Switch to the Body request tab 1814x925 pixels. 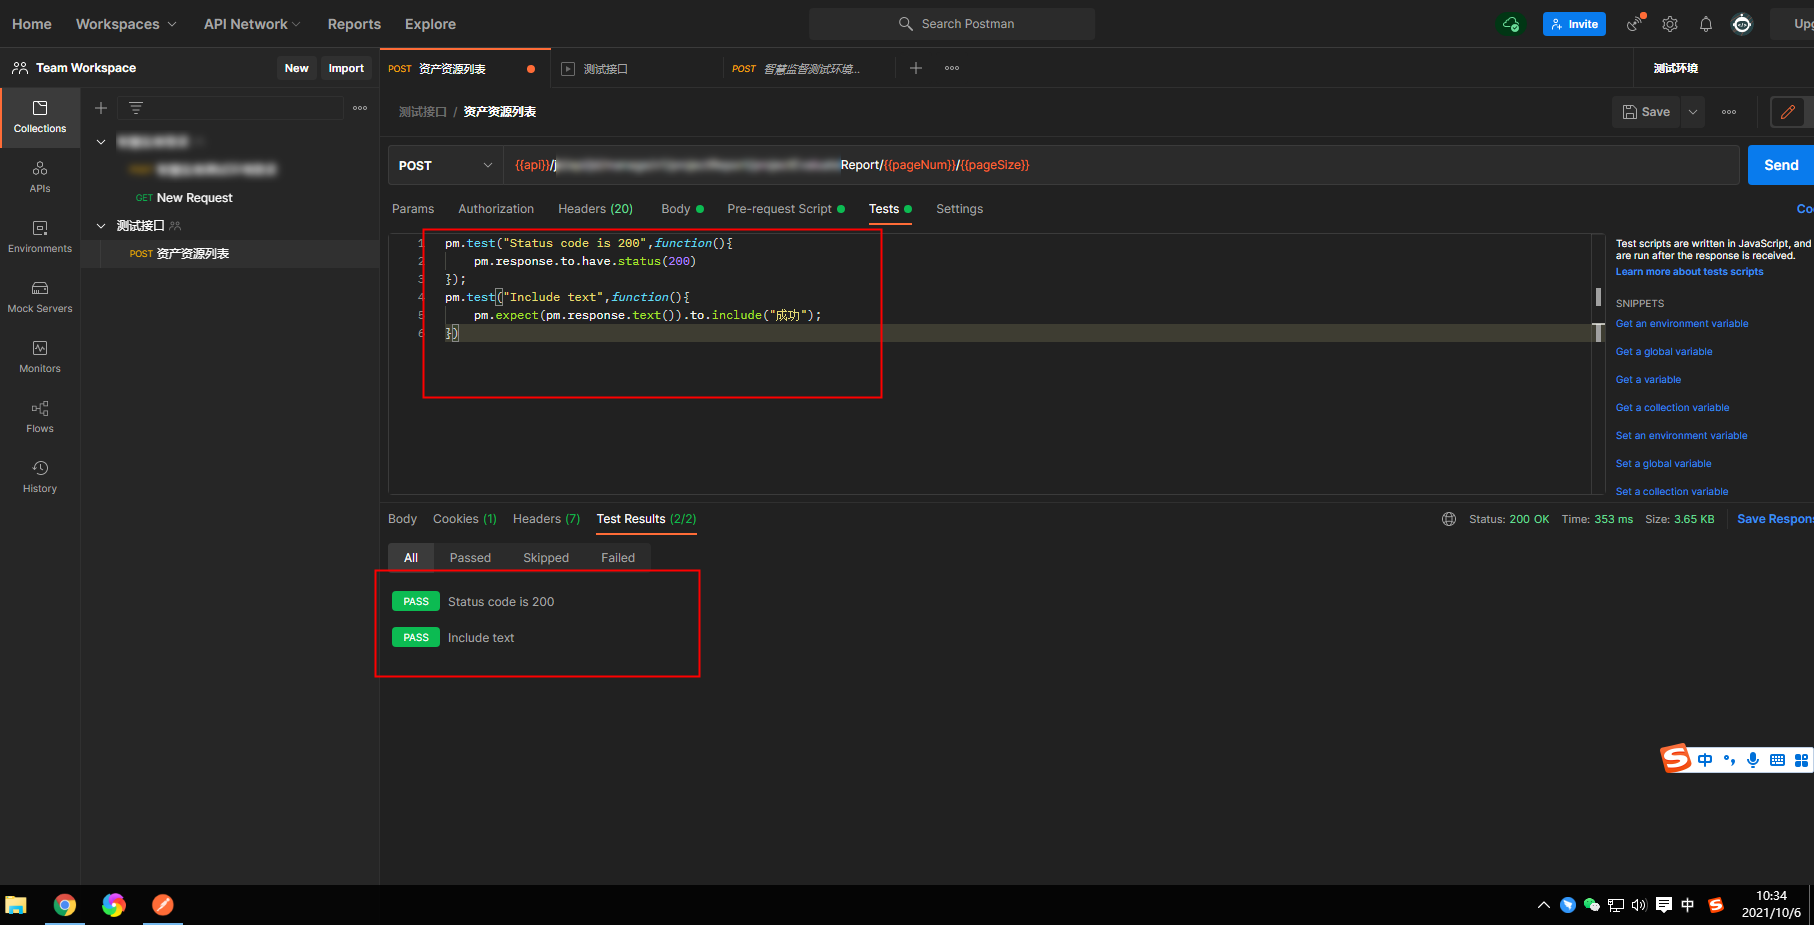682,209
